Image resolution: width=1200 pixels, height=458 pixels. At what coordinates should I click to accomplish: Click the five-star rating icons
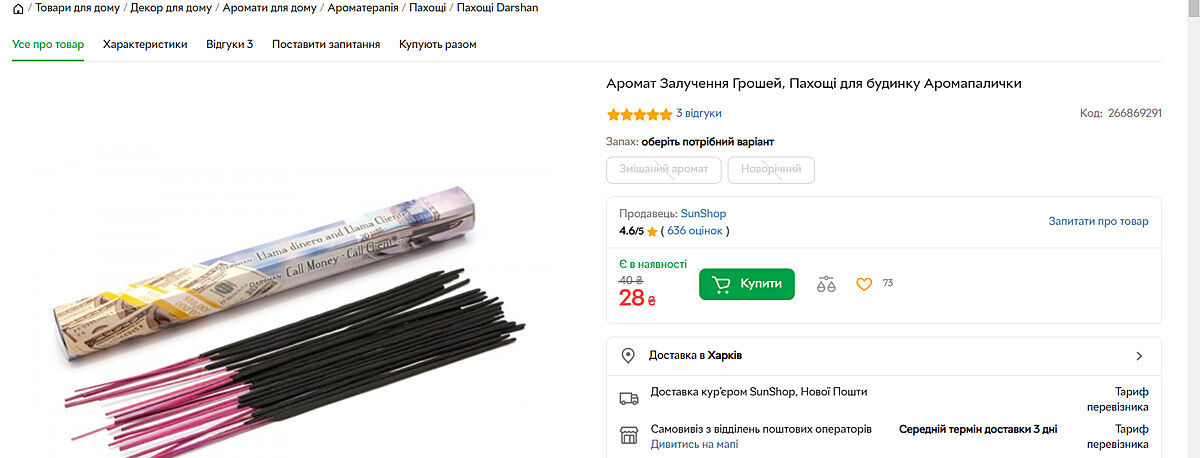click(x=639, y=114)
